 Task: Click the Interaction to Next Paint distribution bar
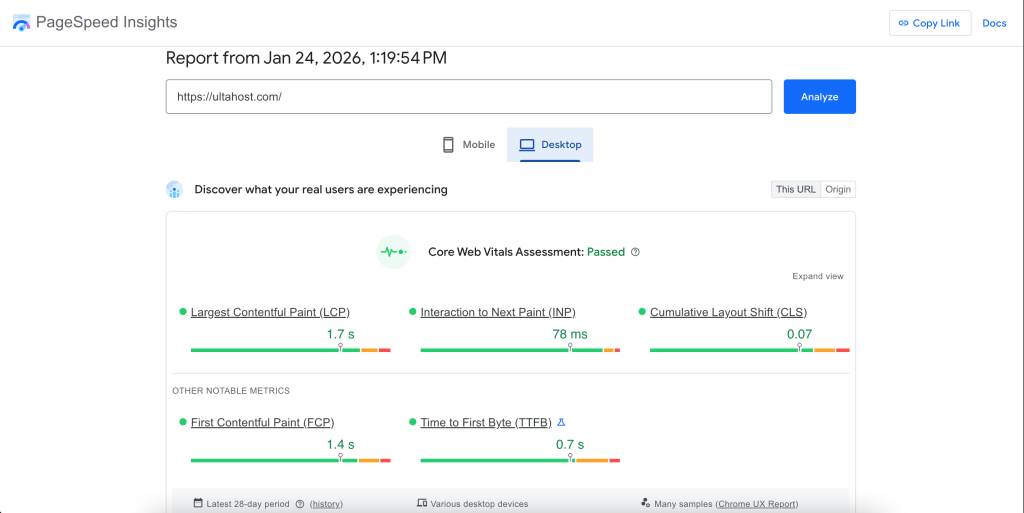520,350
